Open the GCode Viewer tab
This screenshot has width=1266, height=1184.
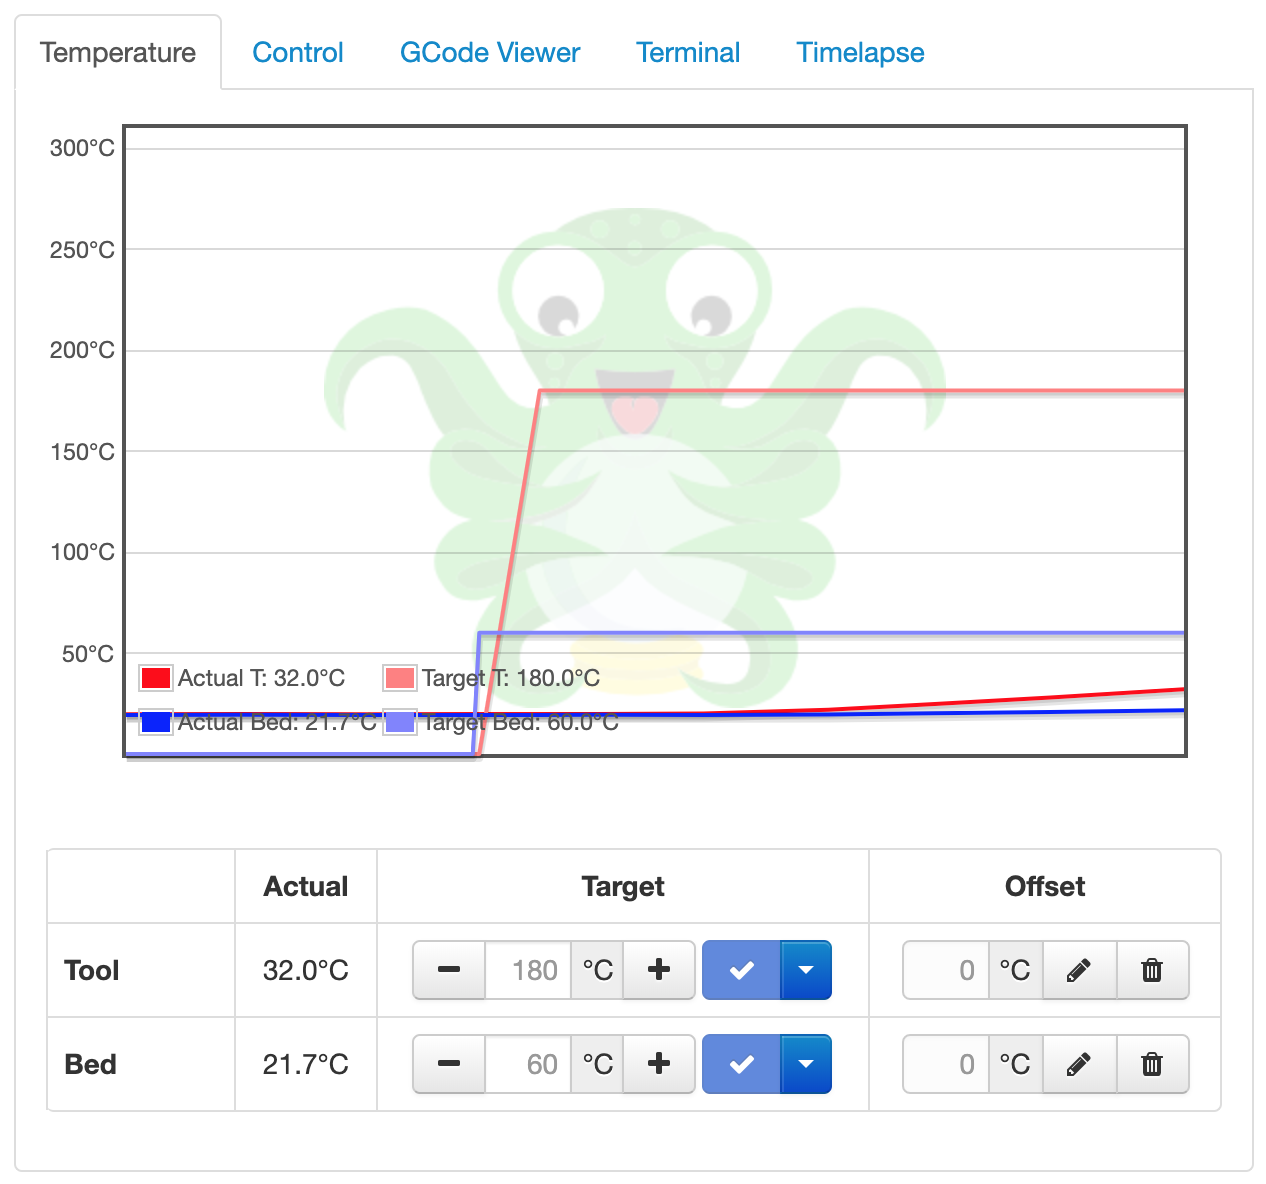[490, 53]
